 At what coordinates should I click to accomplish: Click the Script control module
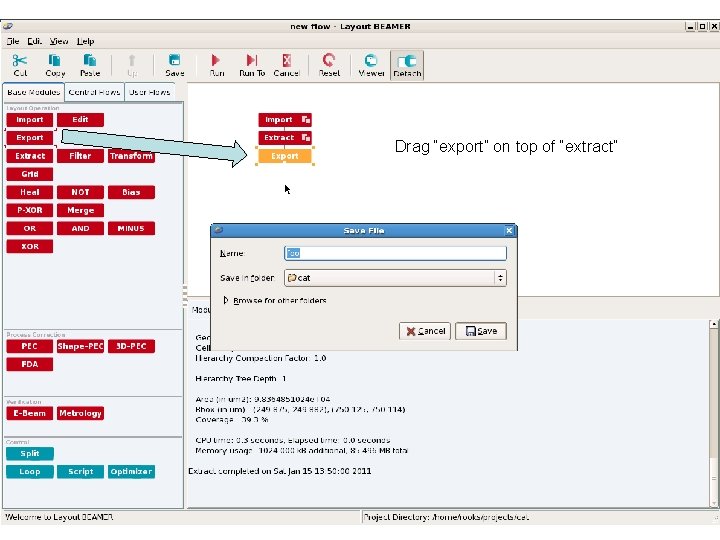80,472
